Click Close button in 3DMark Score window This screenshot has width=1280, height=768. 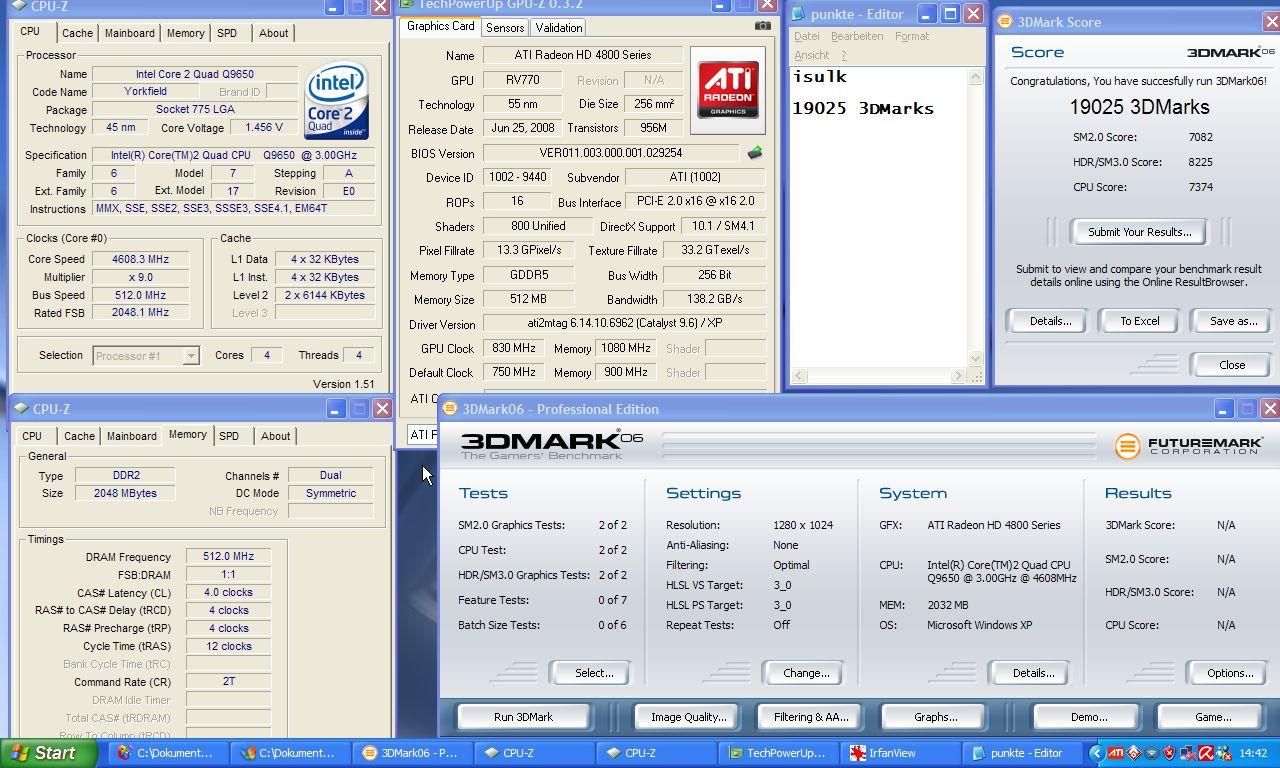point(1232,365)
